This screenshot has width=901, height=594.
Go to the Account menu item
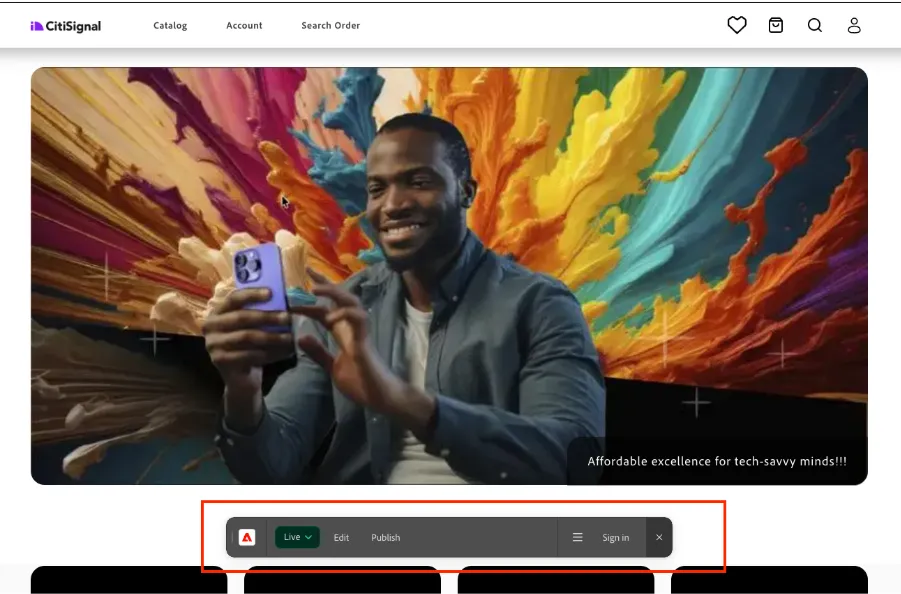point(244,25)
